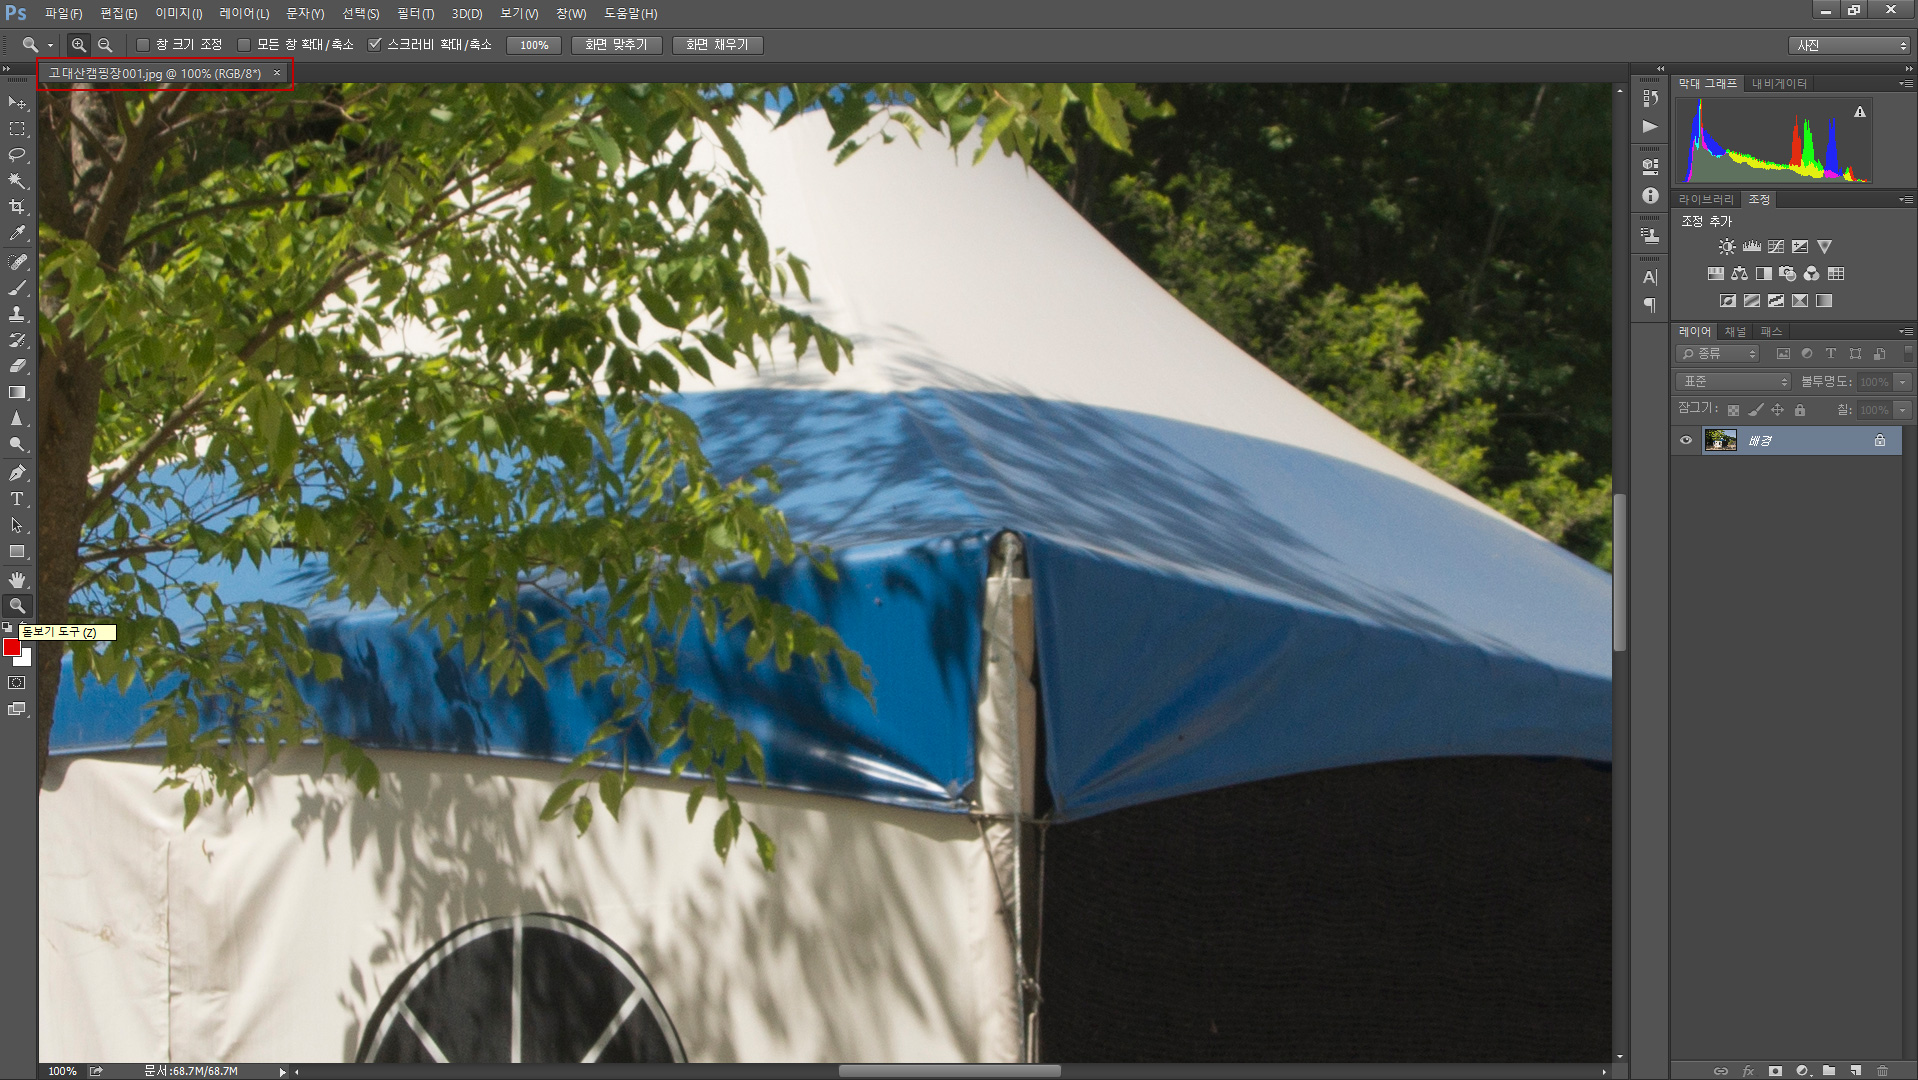Viewport: 1918px width, 1080px height.
Task: Click the histogram cached-data warning icon
Action: [1860, 112]
